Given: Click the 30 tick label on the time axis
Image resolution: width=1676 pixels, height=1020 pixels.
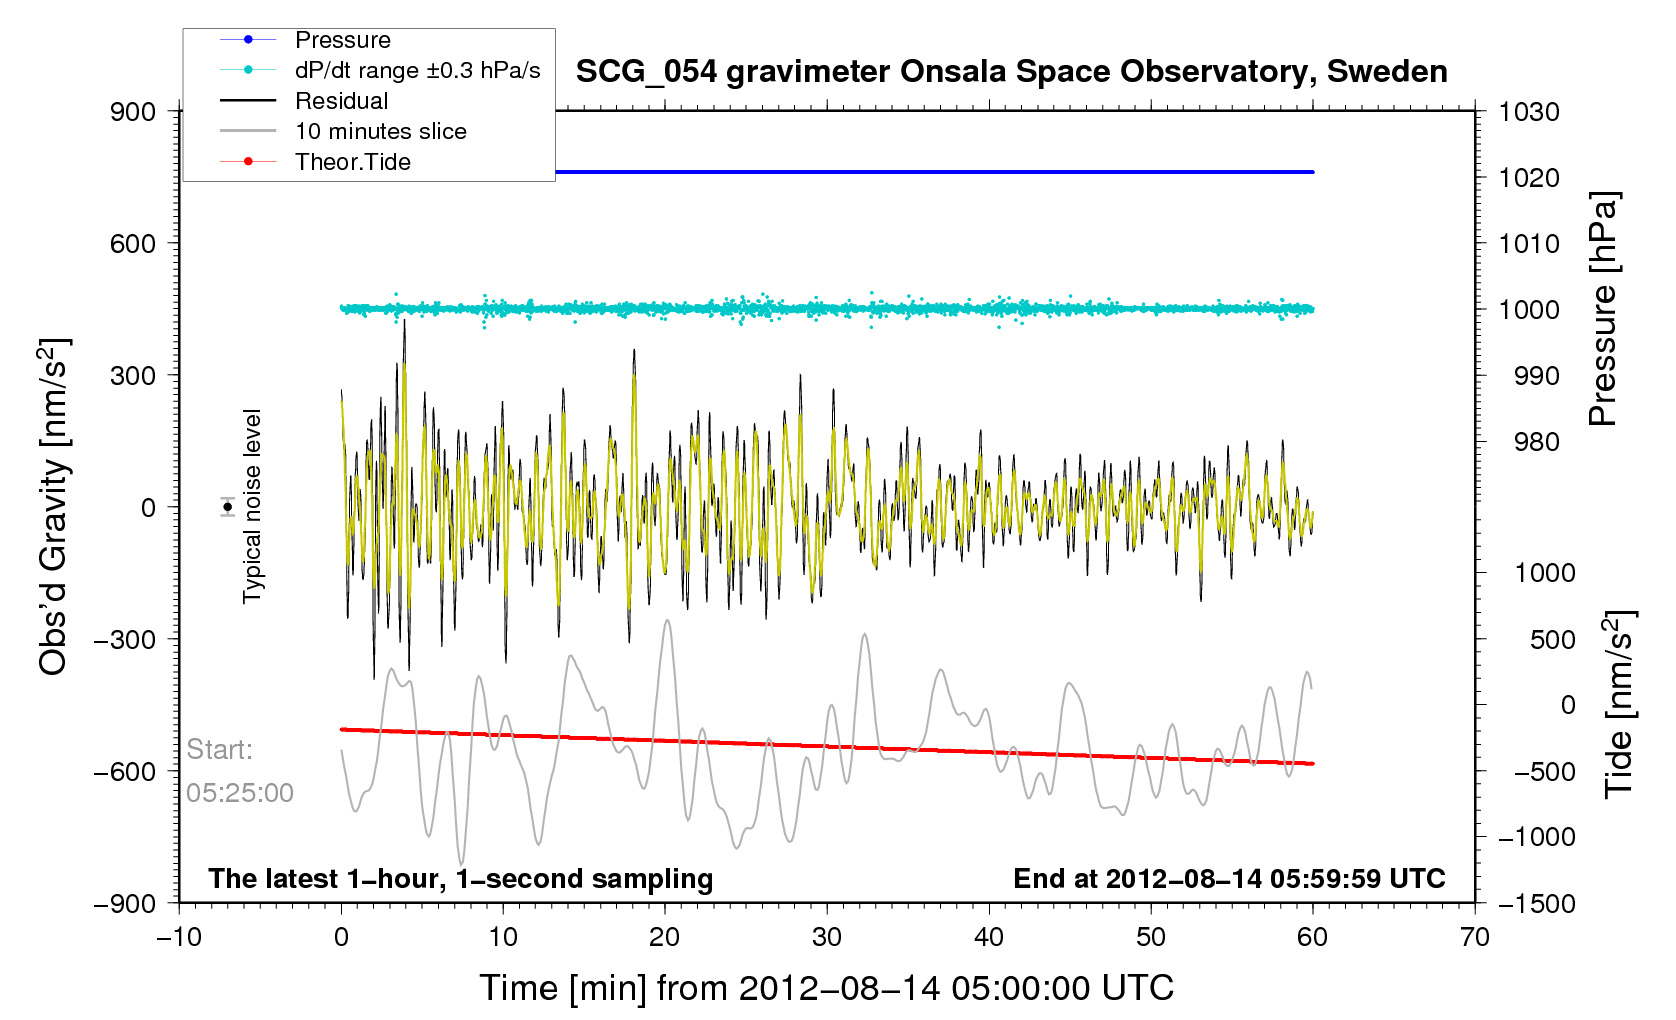Looking at the screenshot, I should [827, 937].
